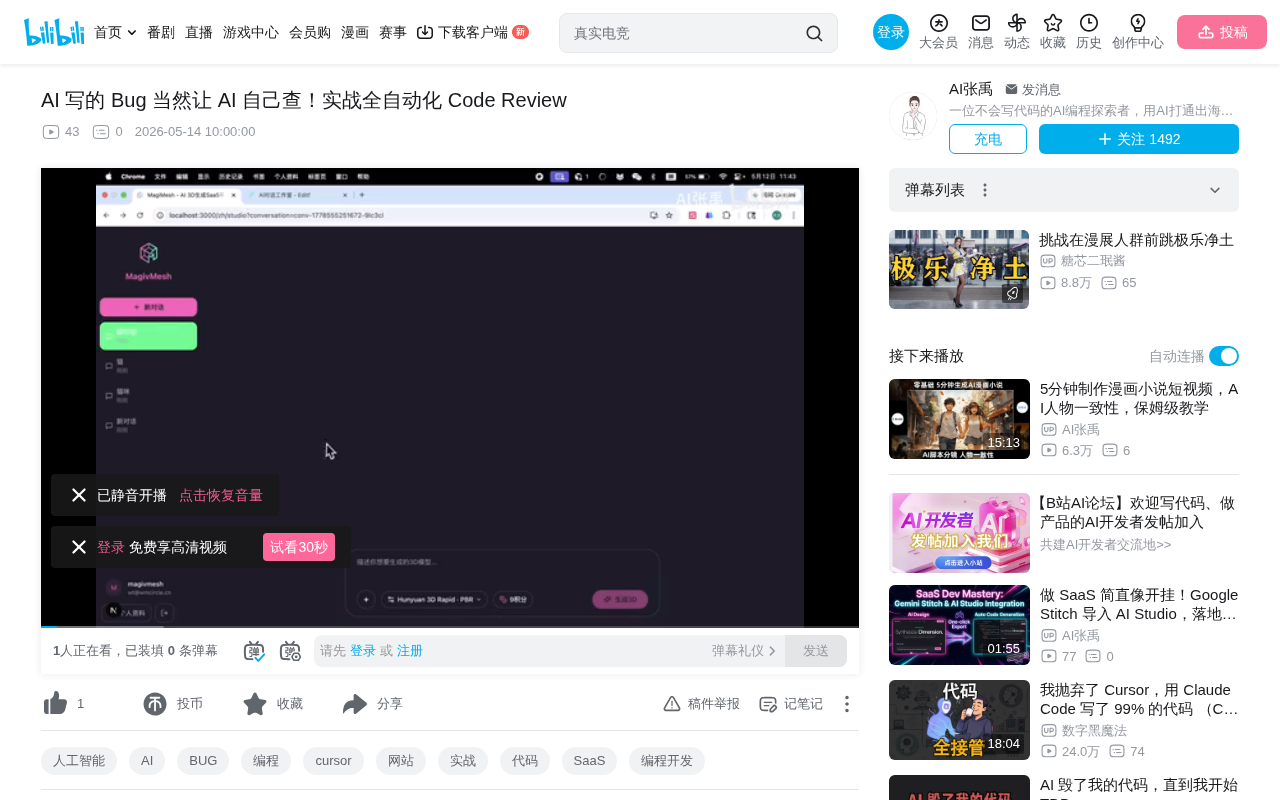Open the 大会员 membership icon

[938, 32]
